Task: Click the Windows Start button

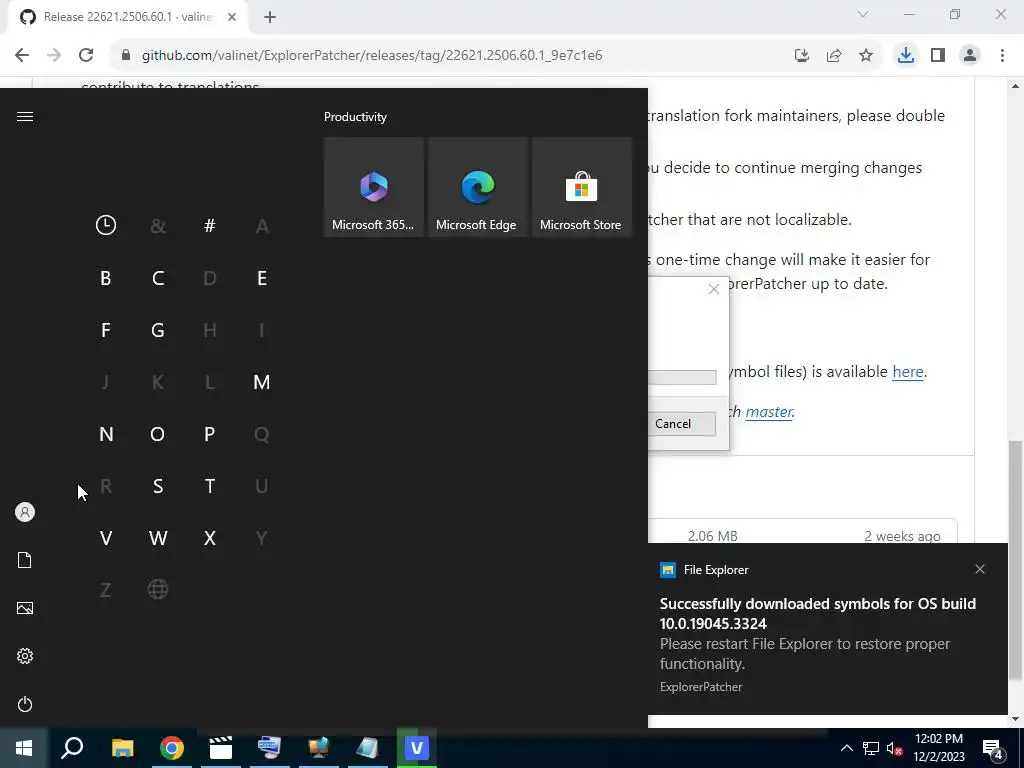Action: (x=24, y=748)
